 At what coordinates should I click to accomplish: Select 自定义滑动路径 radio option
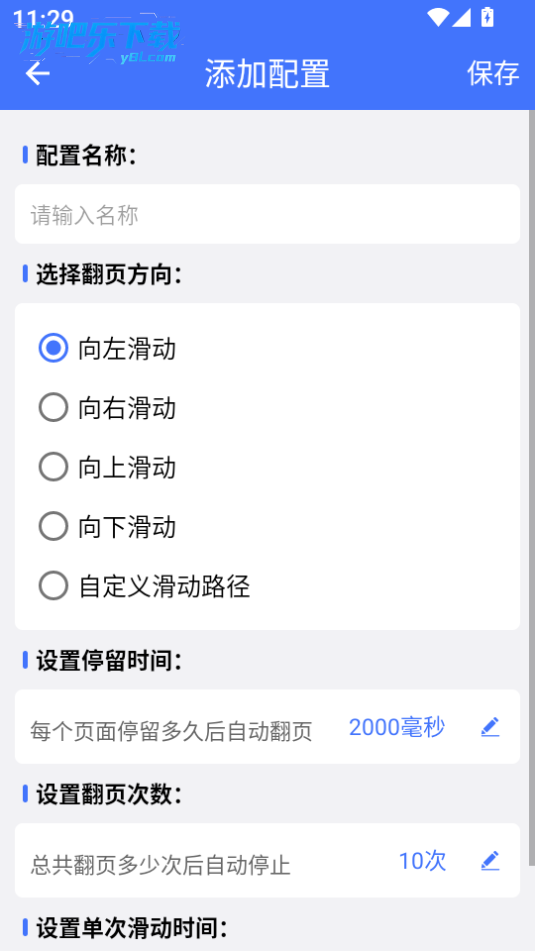tap(53, 586)
